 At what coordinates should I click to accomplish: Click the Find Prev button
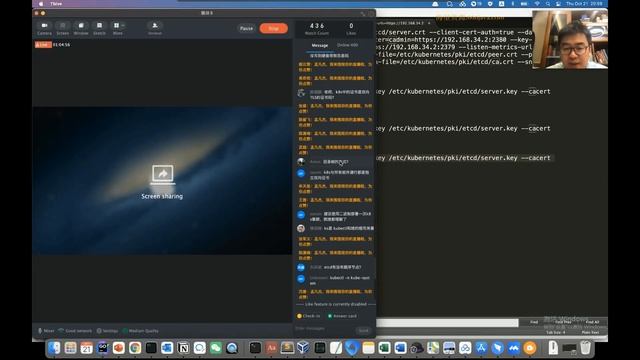pos(563,322)
